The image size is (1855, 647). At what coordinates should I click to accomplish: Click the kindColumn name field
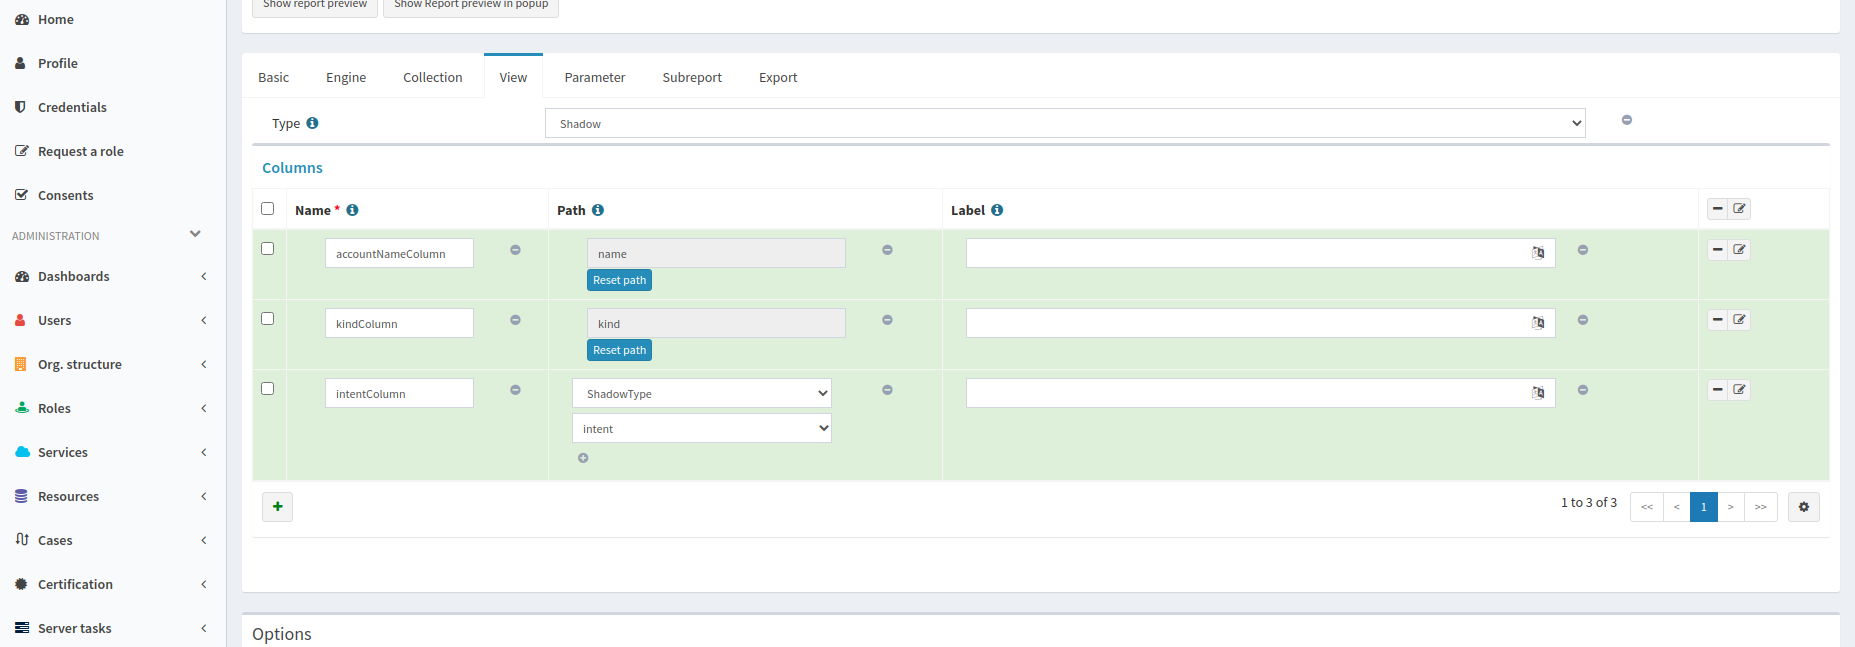399,323
